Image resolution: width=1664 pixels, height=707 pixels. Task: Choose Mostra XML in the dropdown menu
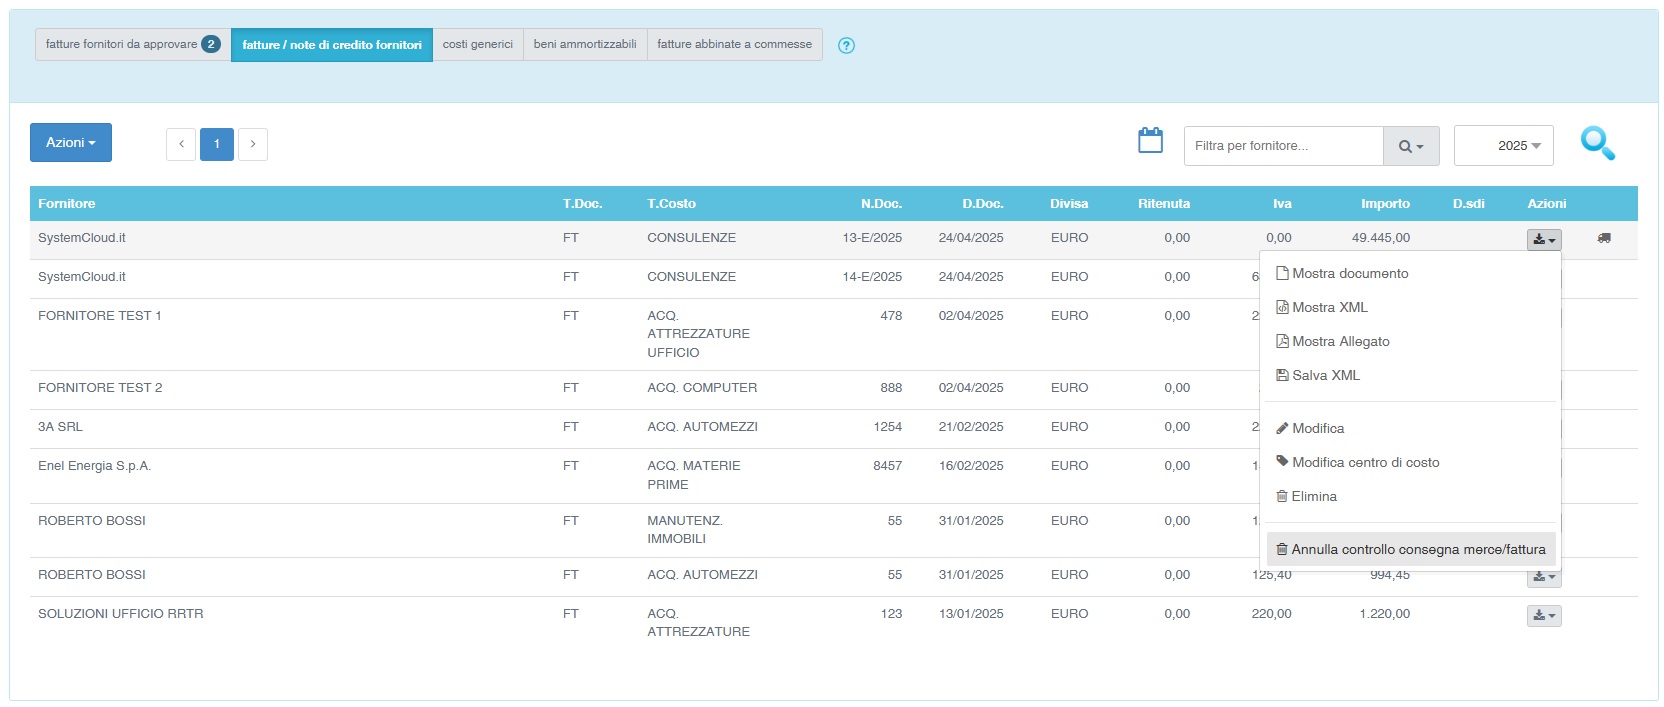point(1329,307)
